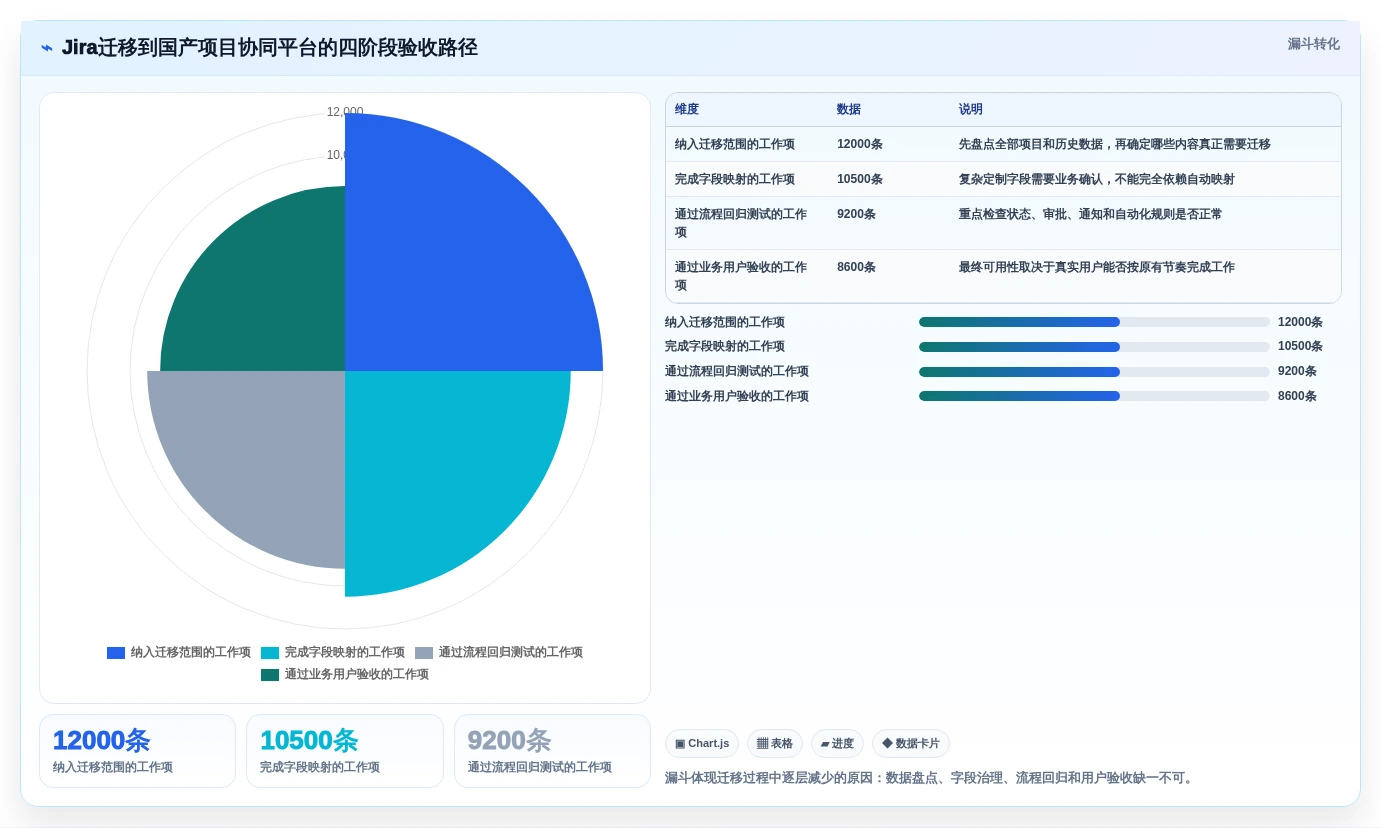This screenshot has width=1381, height=828.
Task: Click progress value label 12000条
Action: 1300,322
